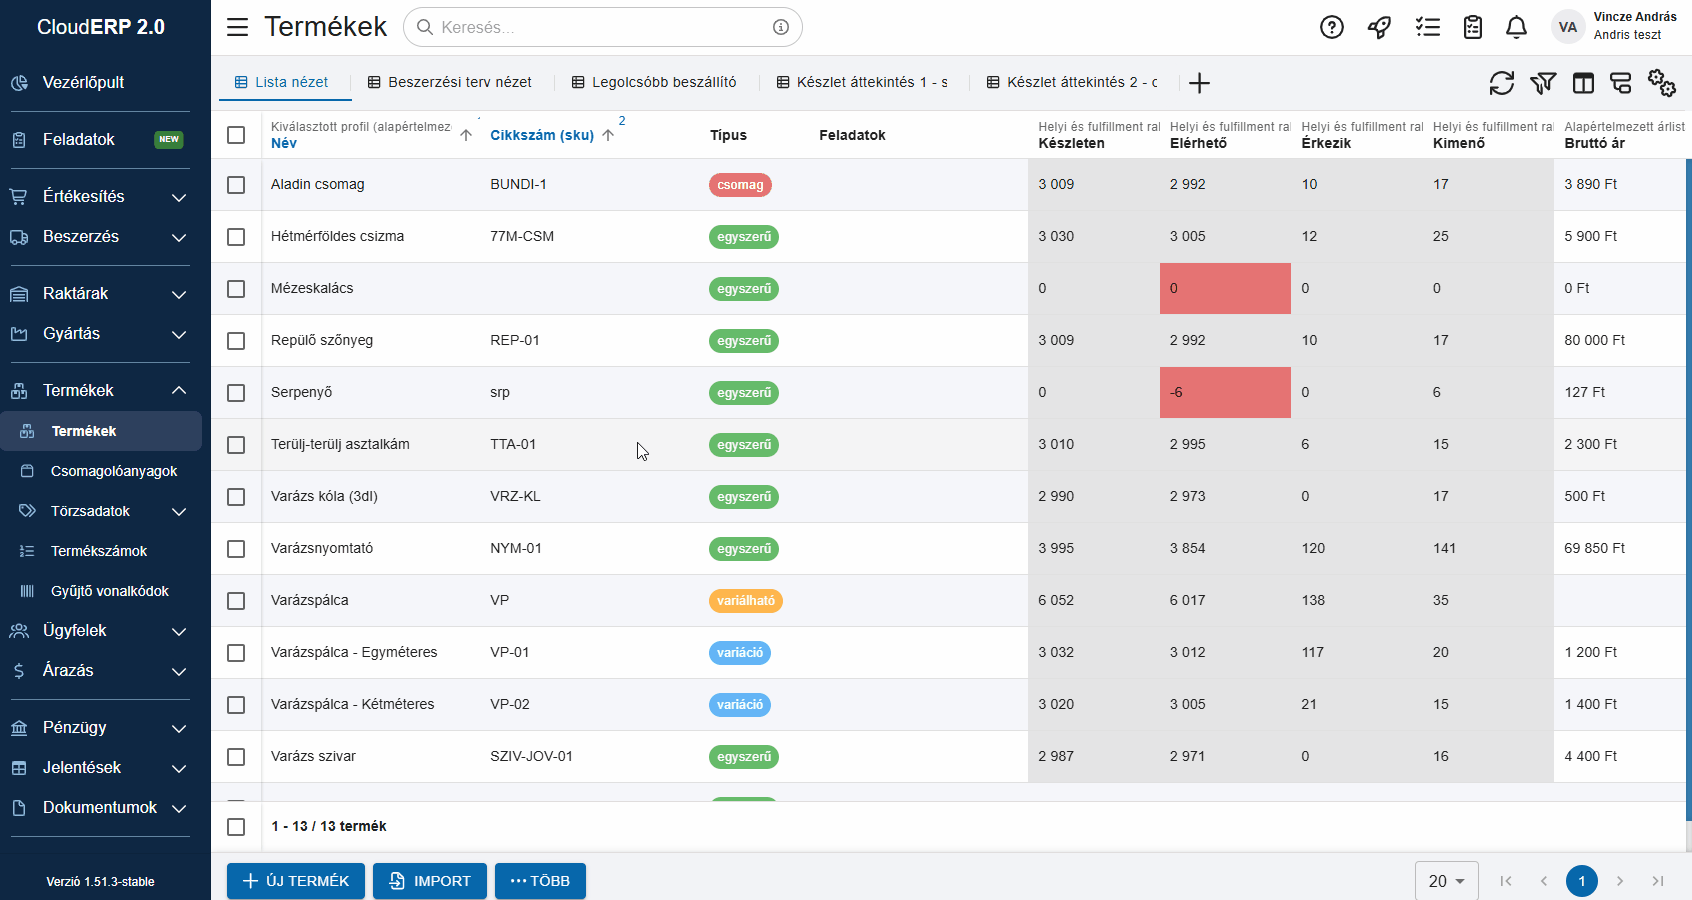Open the notifications bell
The image size is (1692, 900).
1516,27
